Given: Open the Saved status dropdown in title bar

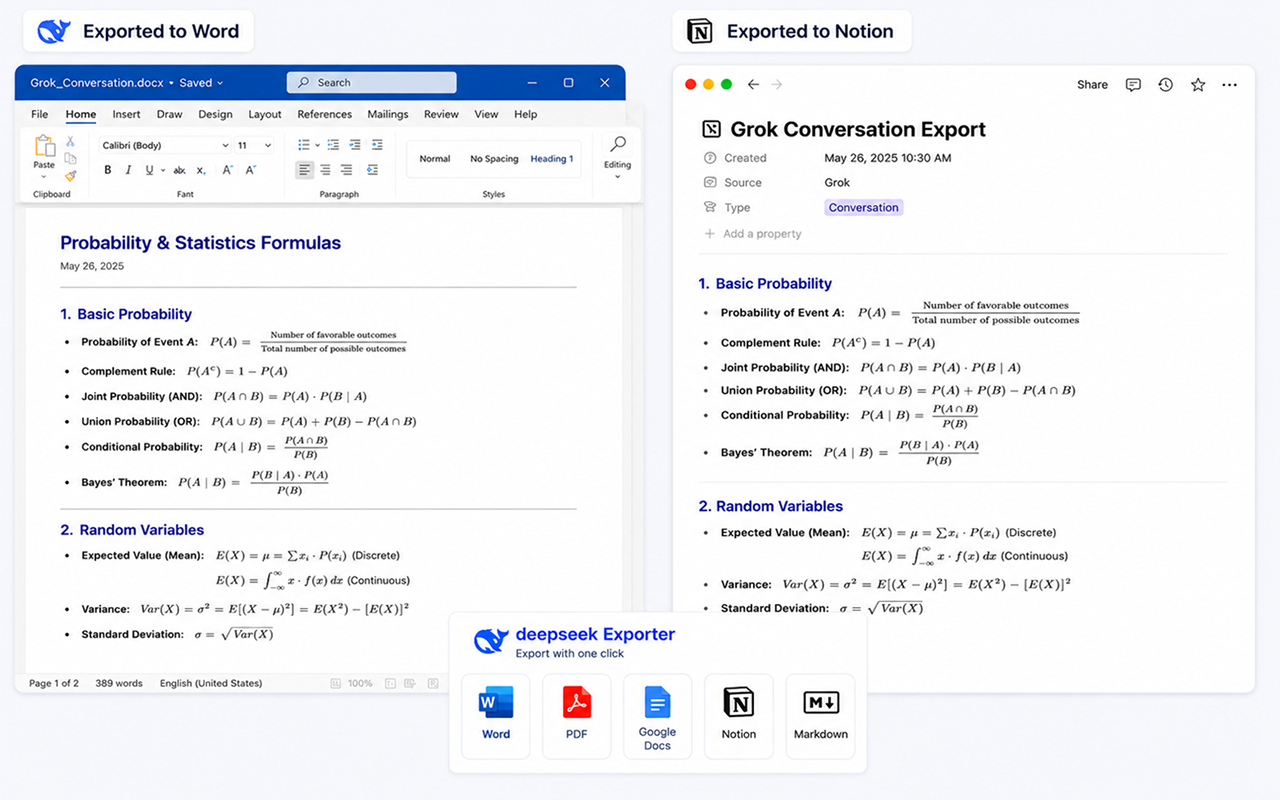Looking at the screenshot, I should pyautogui.click(x=201, y=83).
